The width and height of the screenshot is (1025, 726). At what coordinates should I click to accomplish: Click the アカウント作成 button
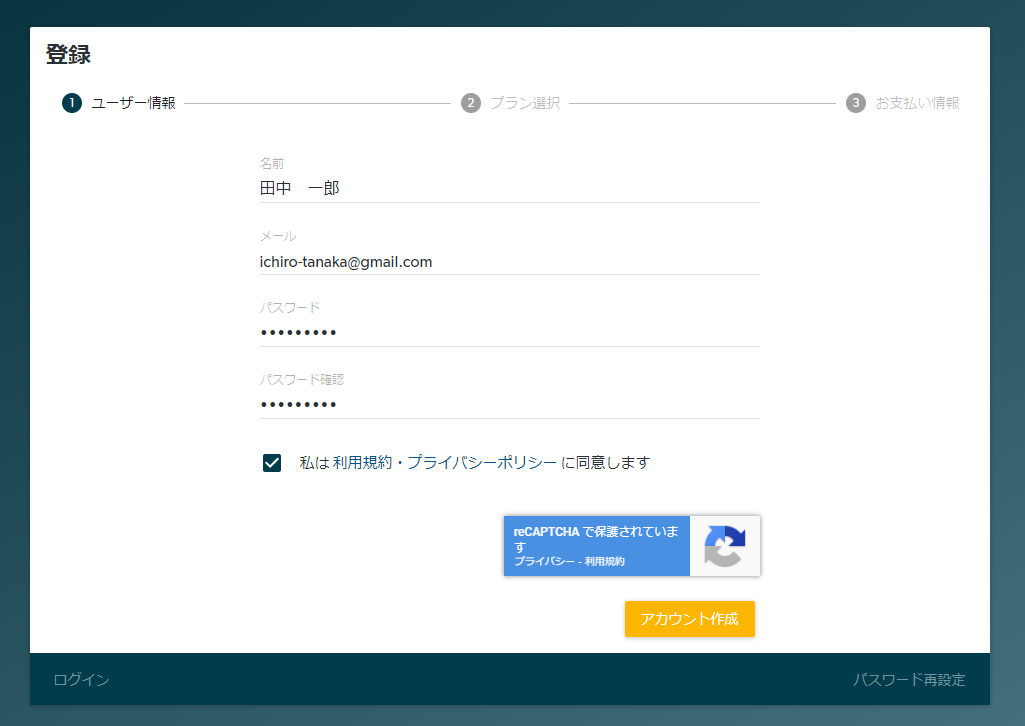tap(690, 619)
